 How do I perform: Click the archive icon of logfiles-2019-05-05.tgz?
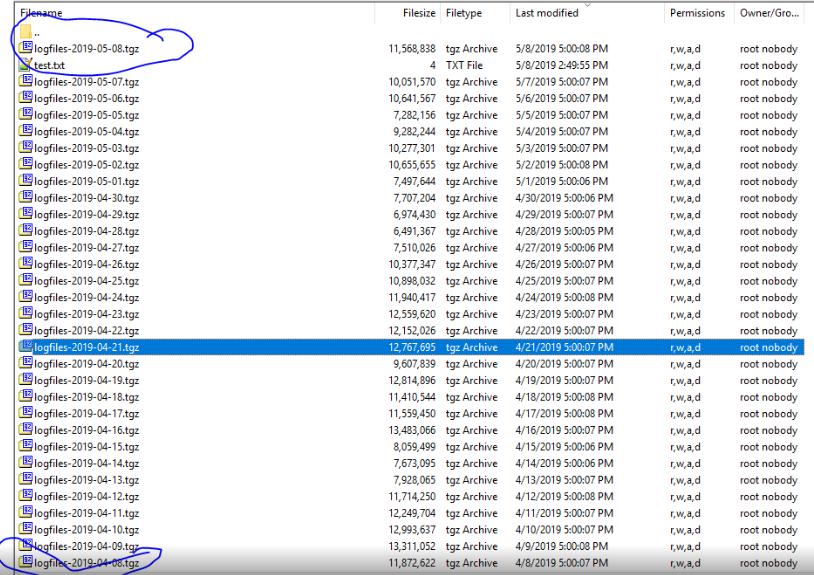(x=25, y=114)
